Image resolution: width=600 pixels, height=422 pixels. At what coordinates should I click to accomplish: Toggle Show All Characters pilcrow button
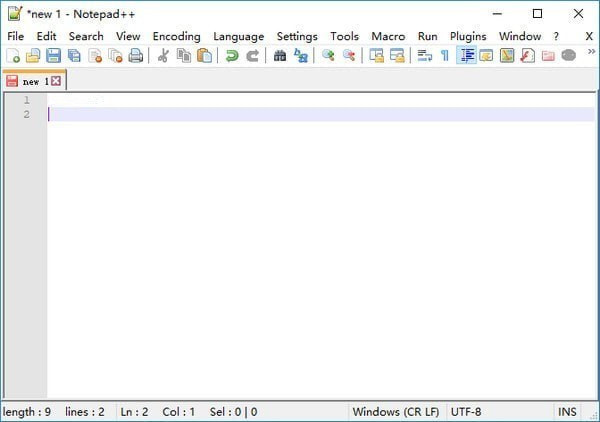coord(445,56)
